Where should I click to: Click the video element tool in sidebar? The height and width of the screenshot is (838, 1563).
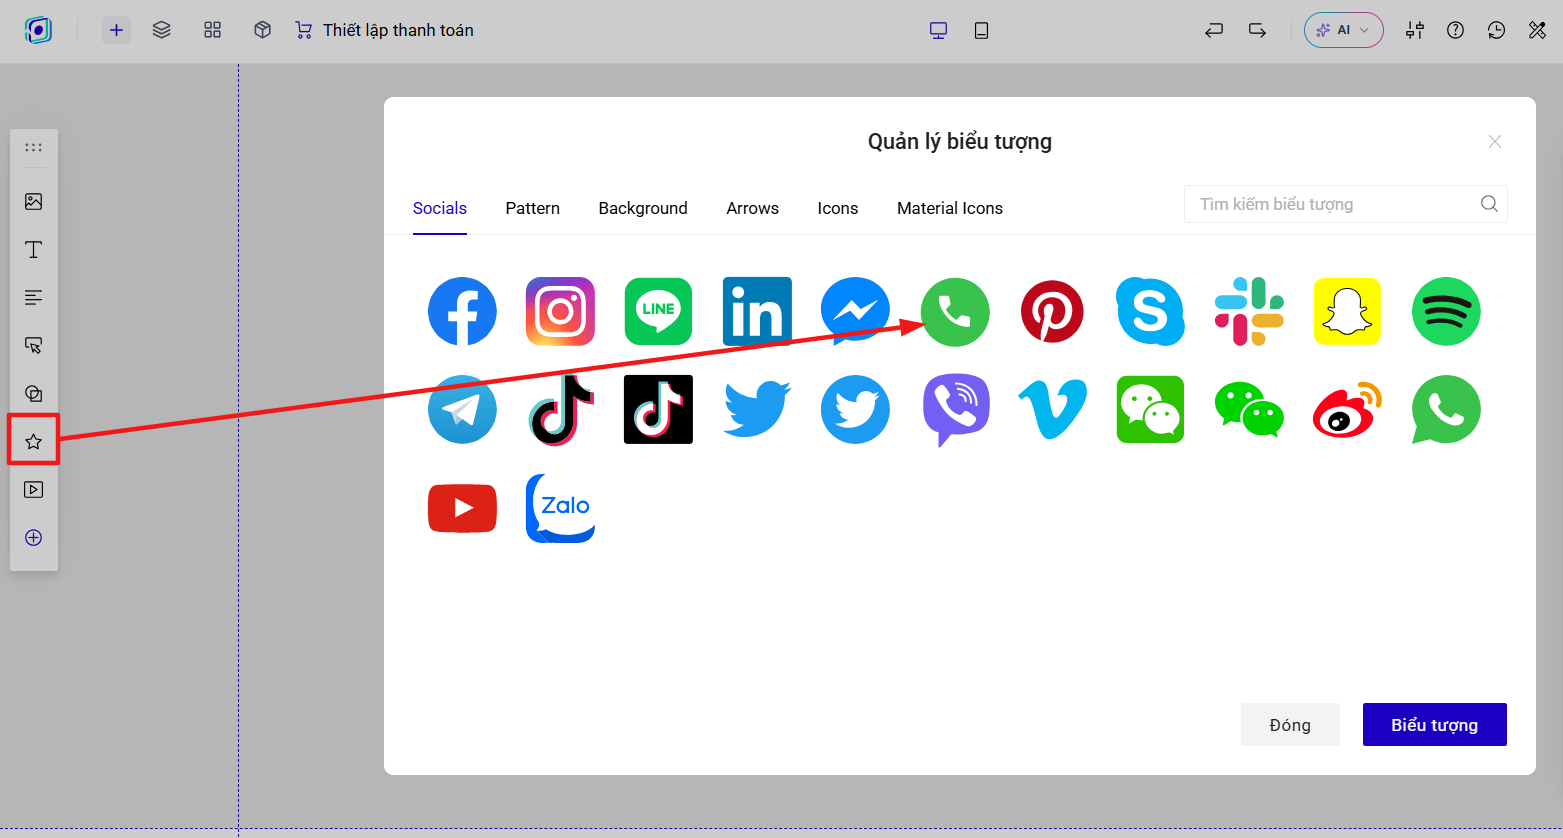[34, 489]
